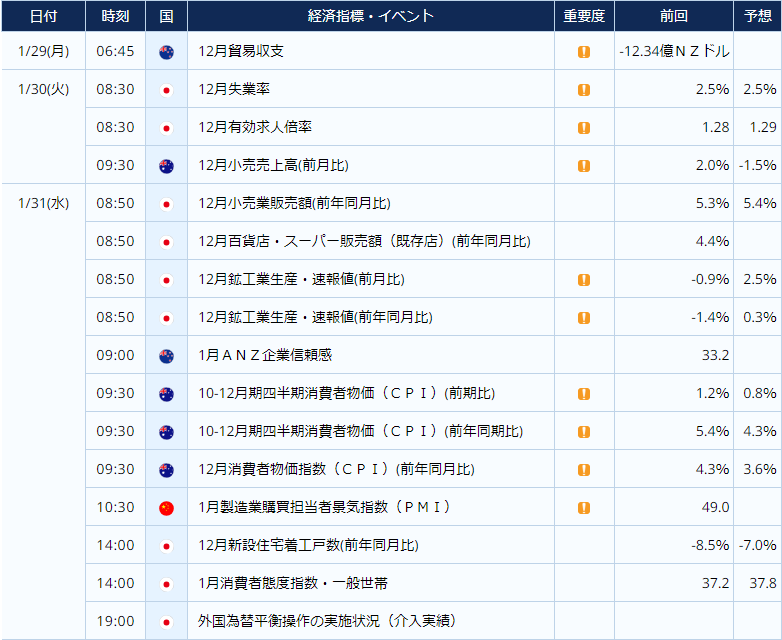Click the 06:45 time cell
782x640 pixels.
(x=115, y=51)
